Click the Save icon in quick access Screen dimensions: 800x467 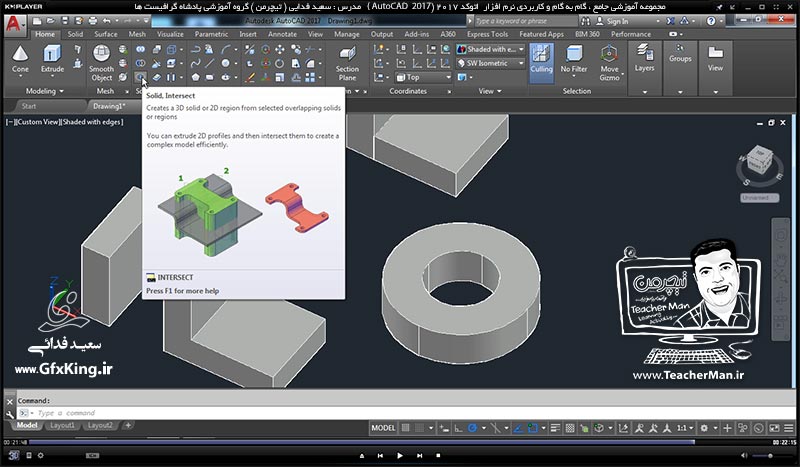coord(64,21)
